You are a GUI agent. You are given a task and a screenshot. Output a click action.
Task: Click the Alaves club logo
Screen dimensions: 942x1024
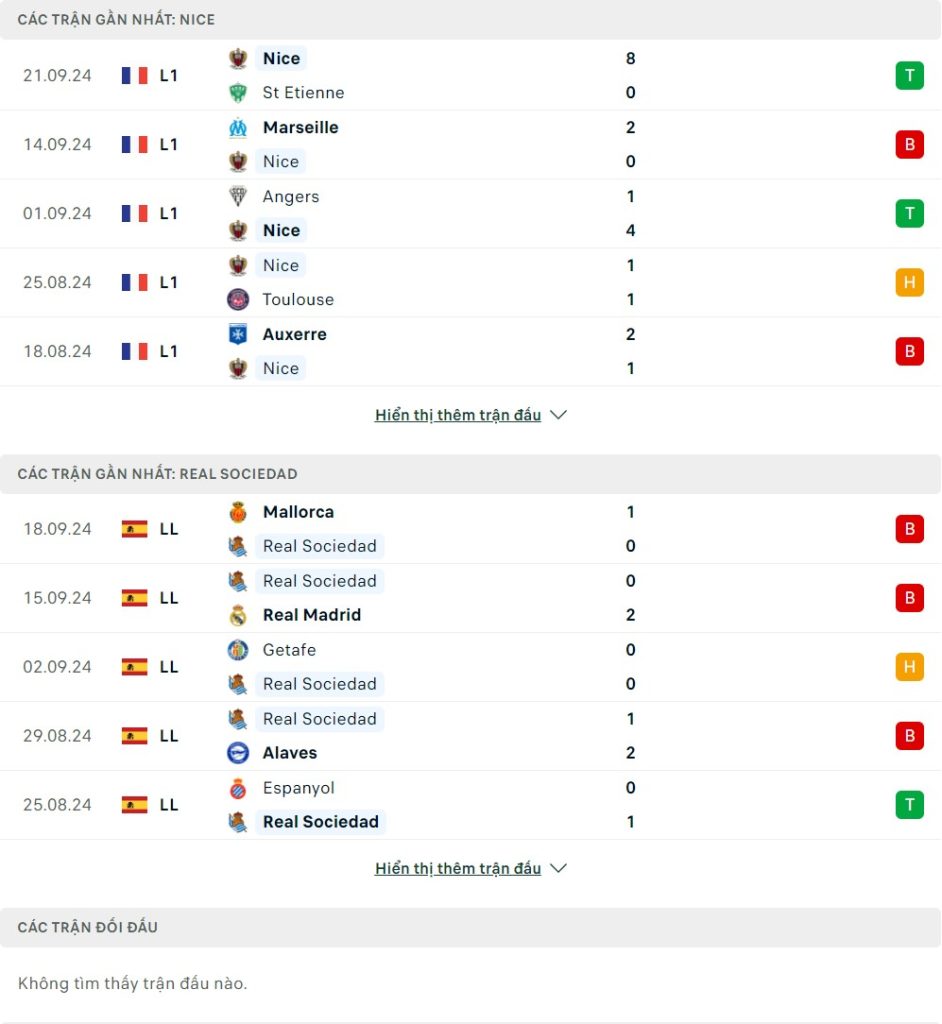(x=238, y=753)
